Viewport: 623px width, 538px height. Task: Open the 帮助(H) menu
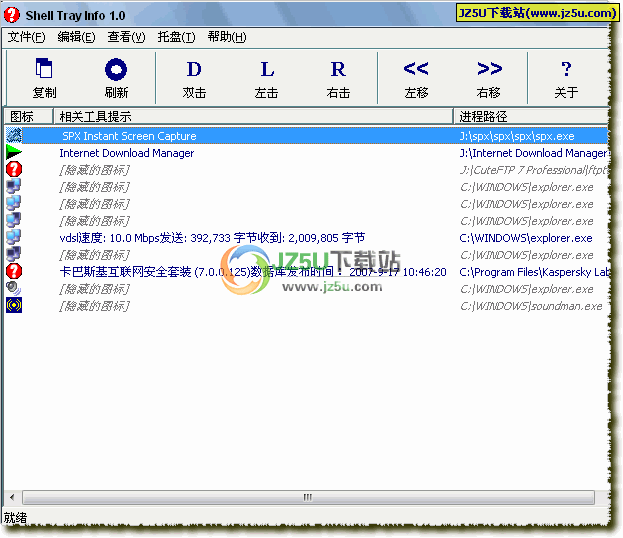pos(227,37)
